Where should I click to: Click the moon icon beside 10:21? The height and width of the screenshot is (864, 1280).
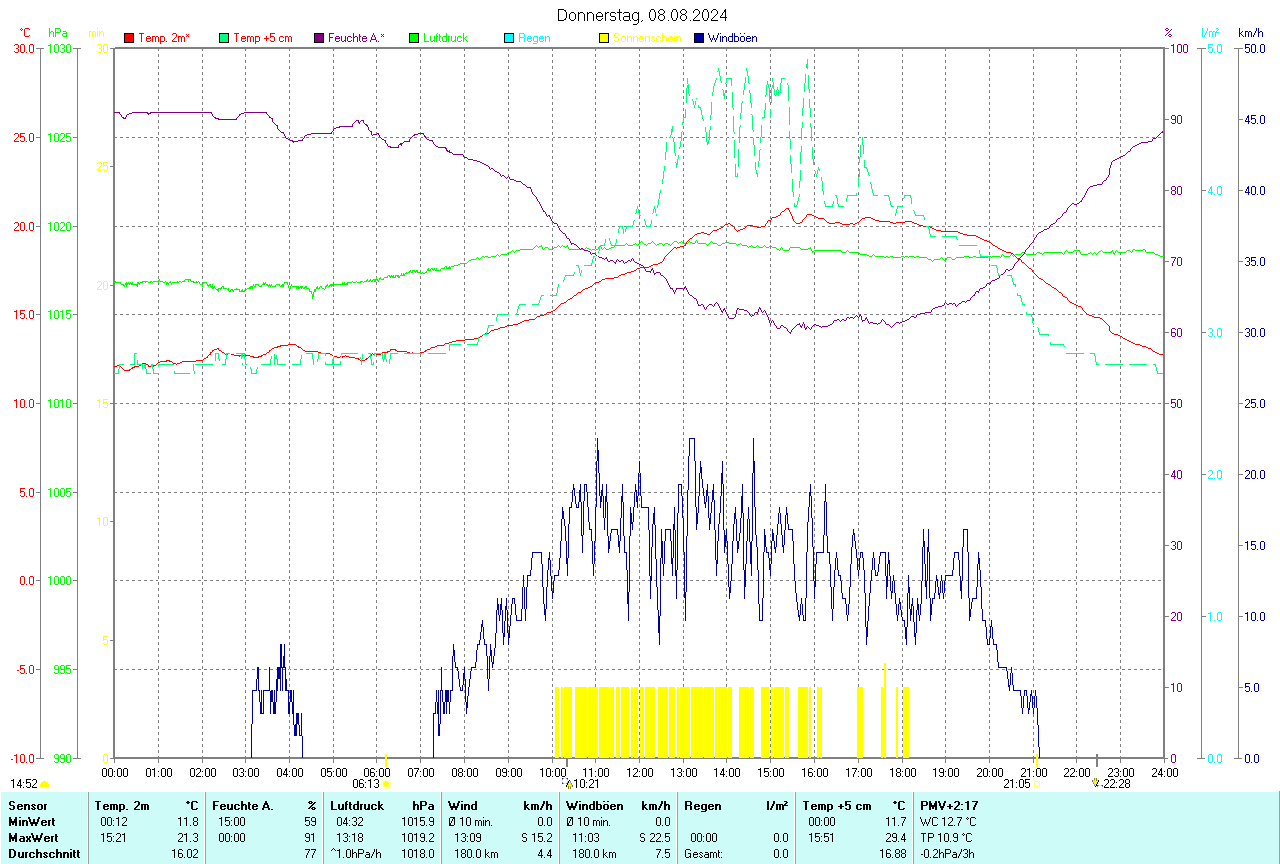pos(568,784)
